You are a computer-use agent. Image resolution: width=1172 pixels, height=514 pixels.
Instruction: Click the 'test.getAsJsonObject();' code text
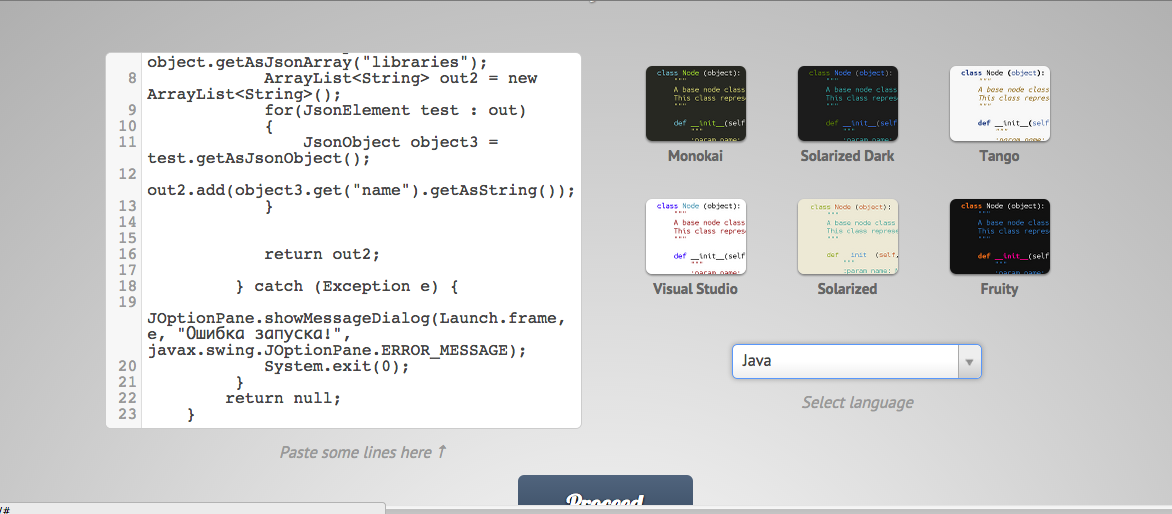[x=259, y=158]
